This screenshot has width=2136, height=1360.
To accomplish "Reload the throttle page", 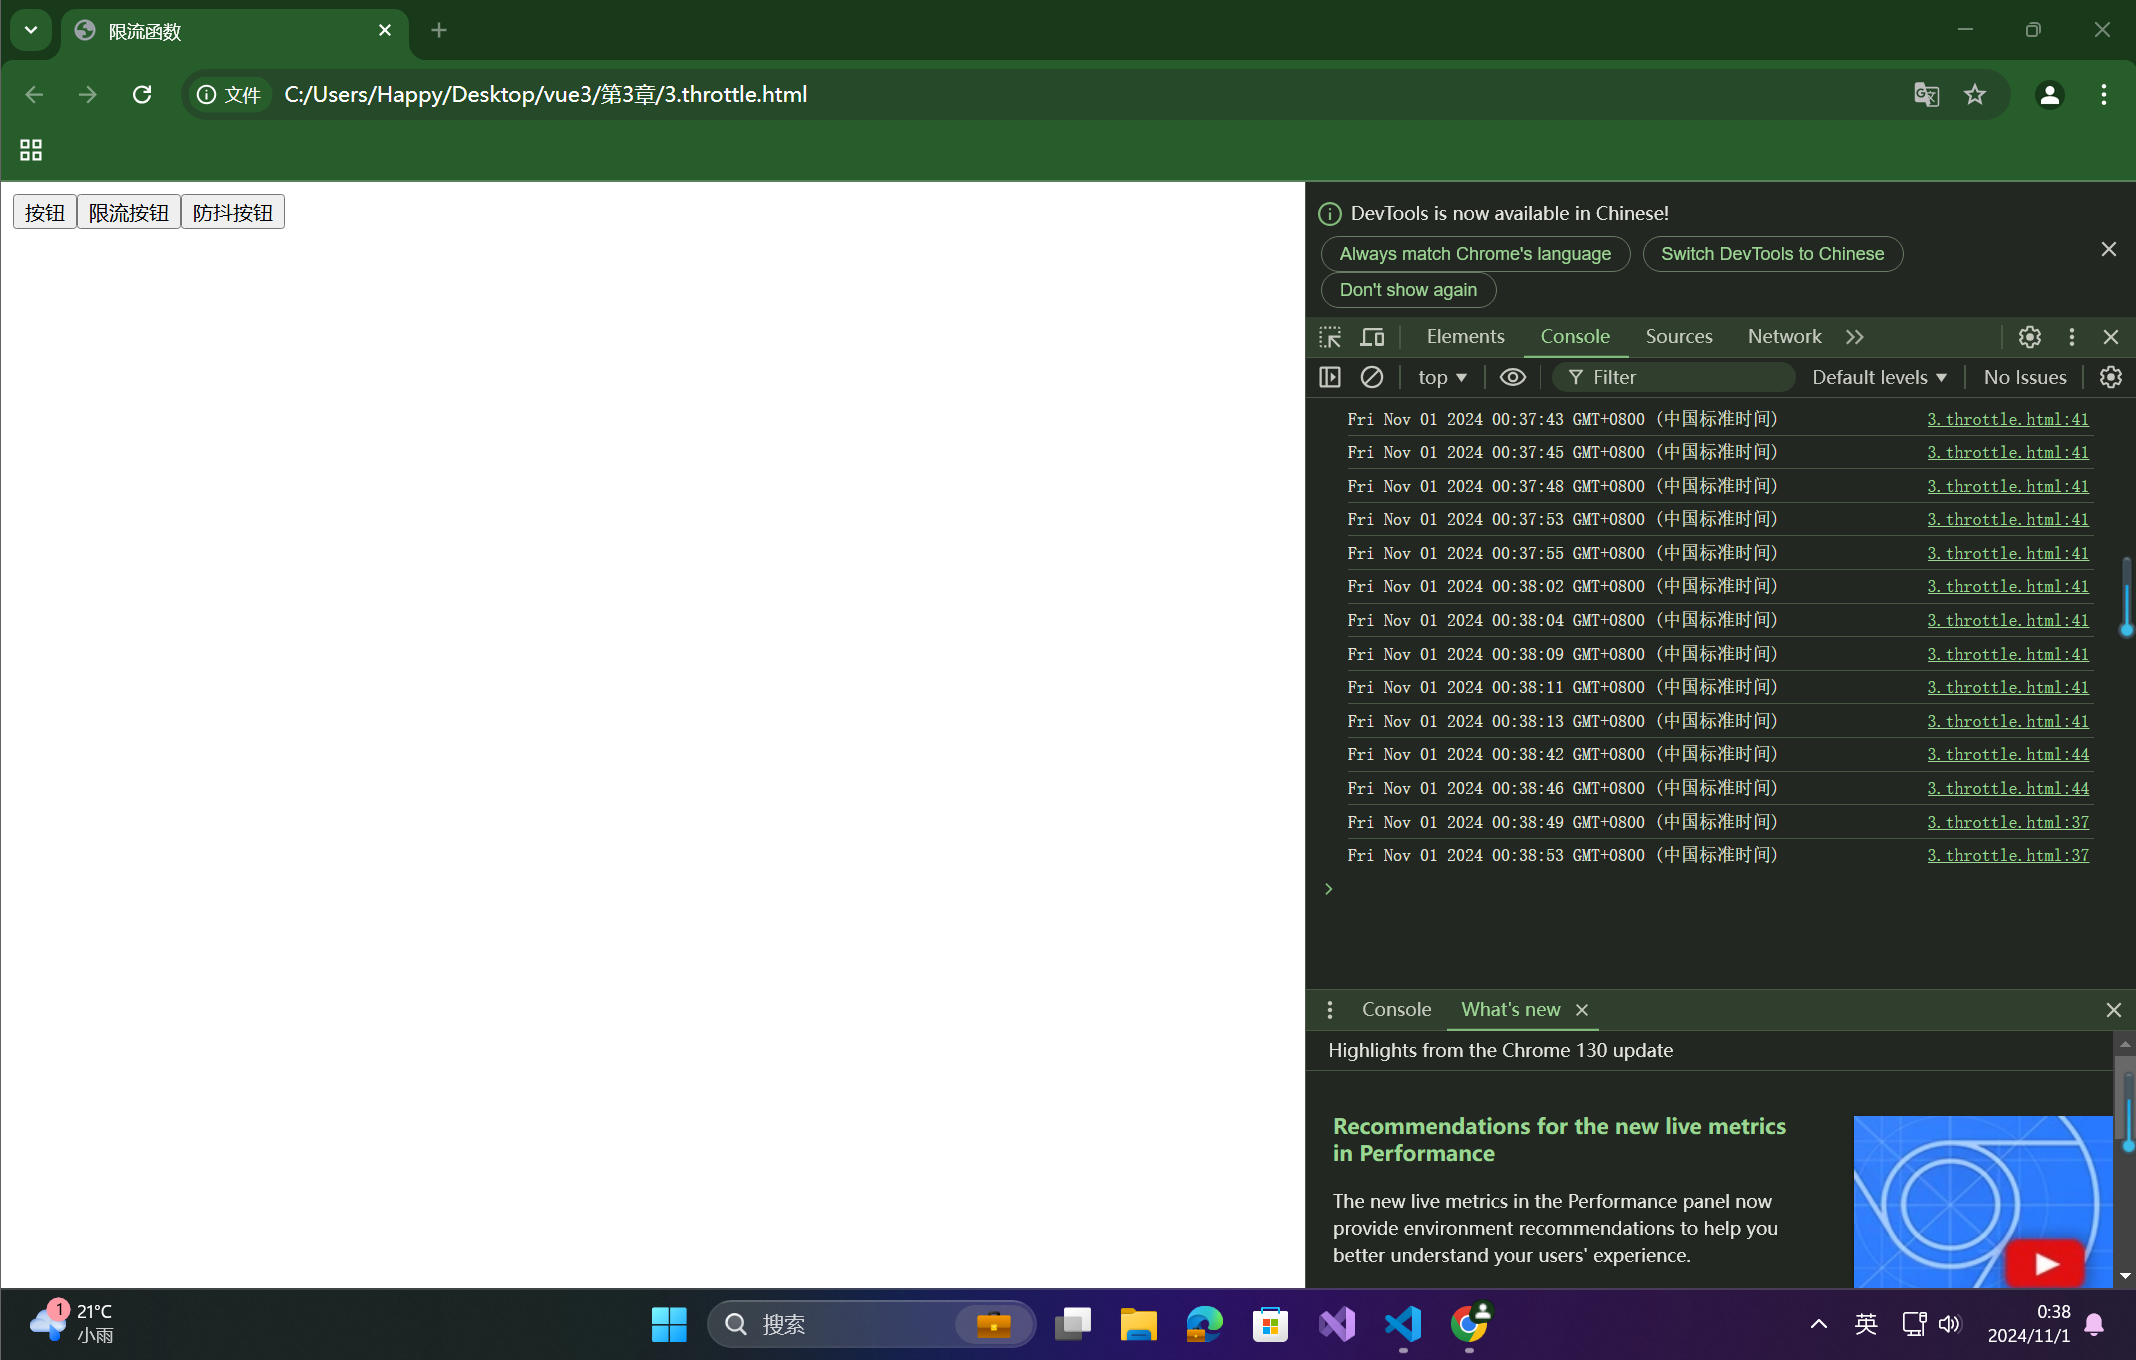I will click(x=142, y=94).
